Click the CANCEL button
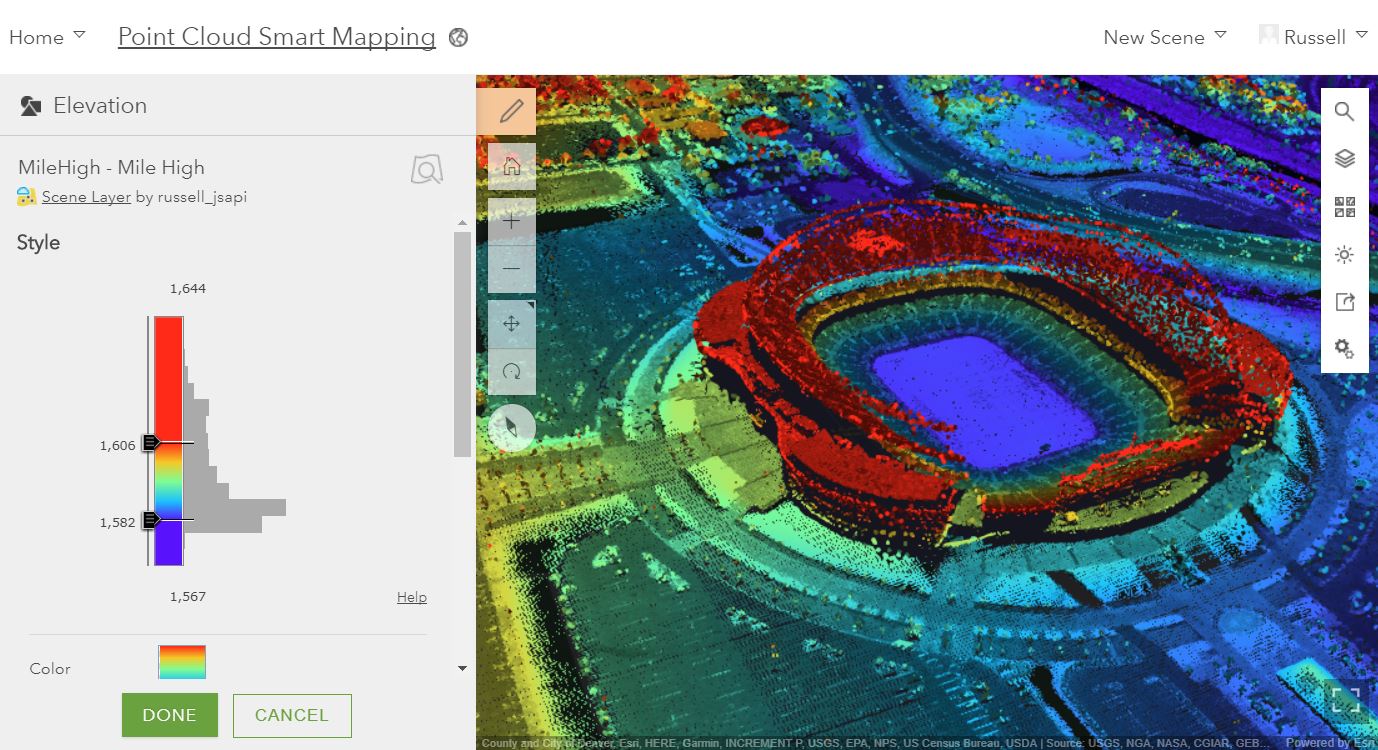This screenshot has width=1378, height=750. [x=292, y=715]
